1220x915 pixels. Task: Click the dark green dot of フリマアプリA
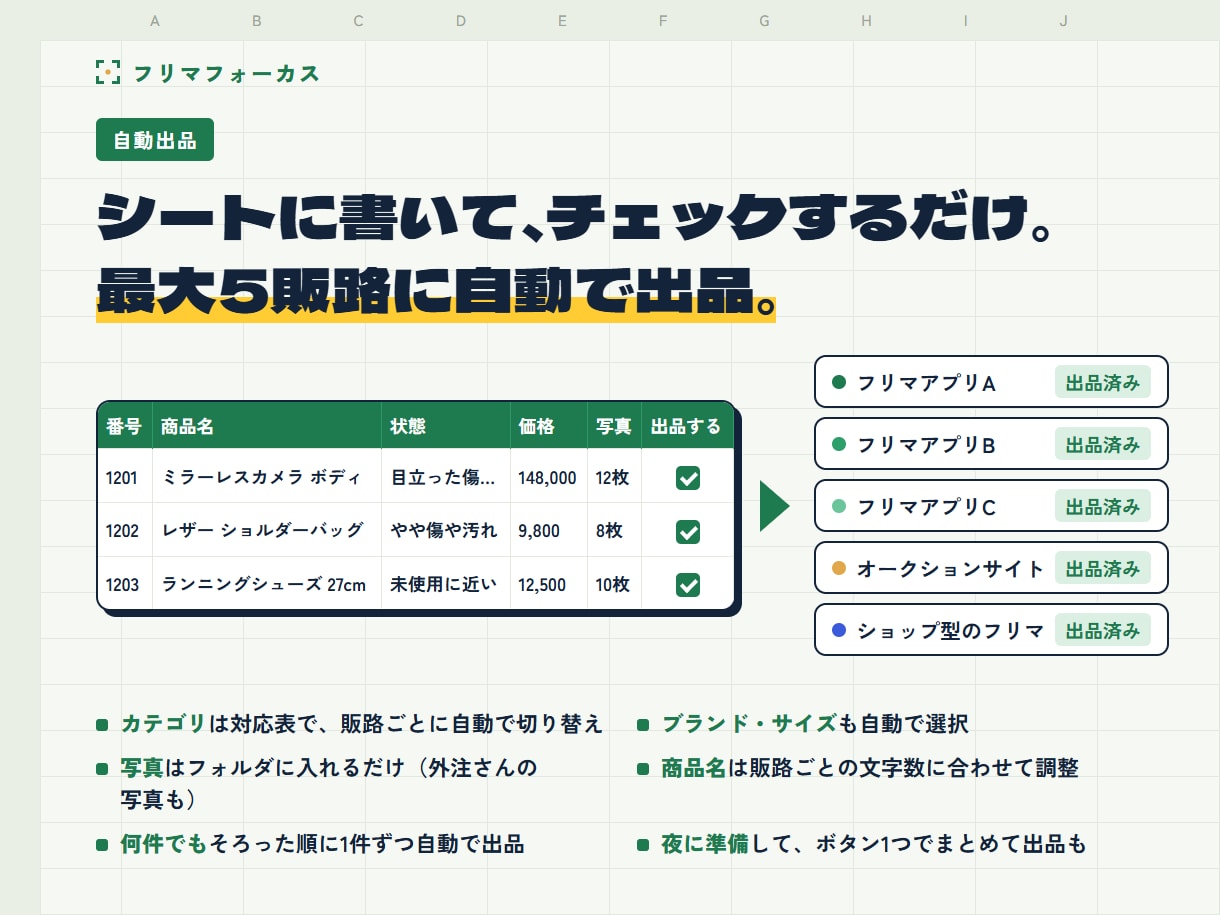click(839, 382)
